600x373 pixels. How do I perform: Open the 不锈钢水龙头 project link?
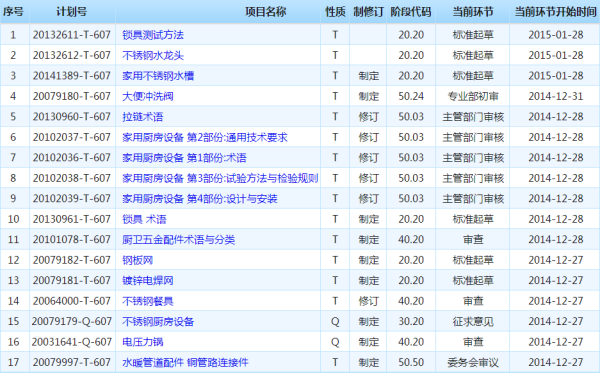pyautogui.click(x=153, y=55)
